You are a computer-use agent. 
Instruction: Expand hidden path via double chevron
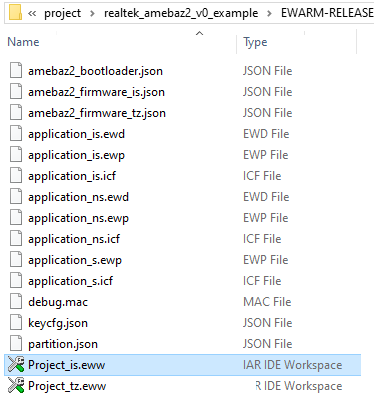pyautogui.click(x=32, y=13)
